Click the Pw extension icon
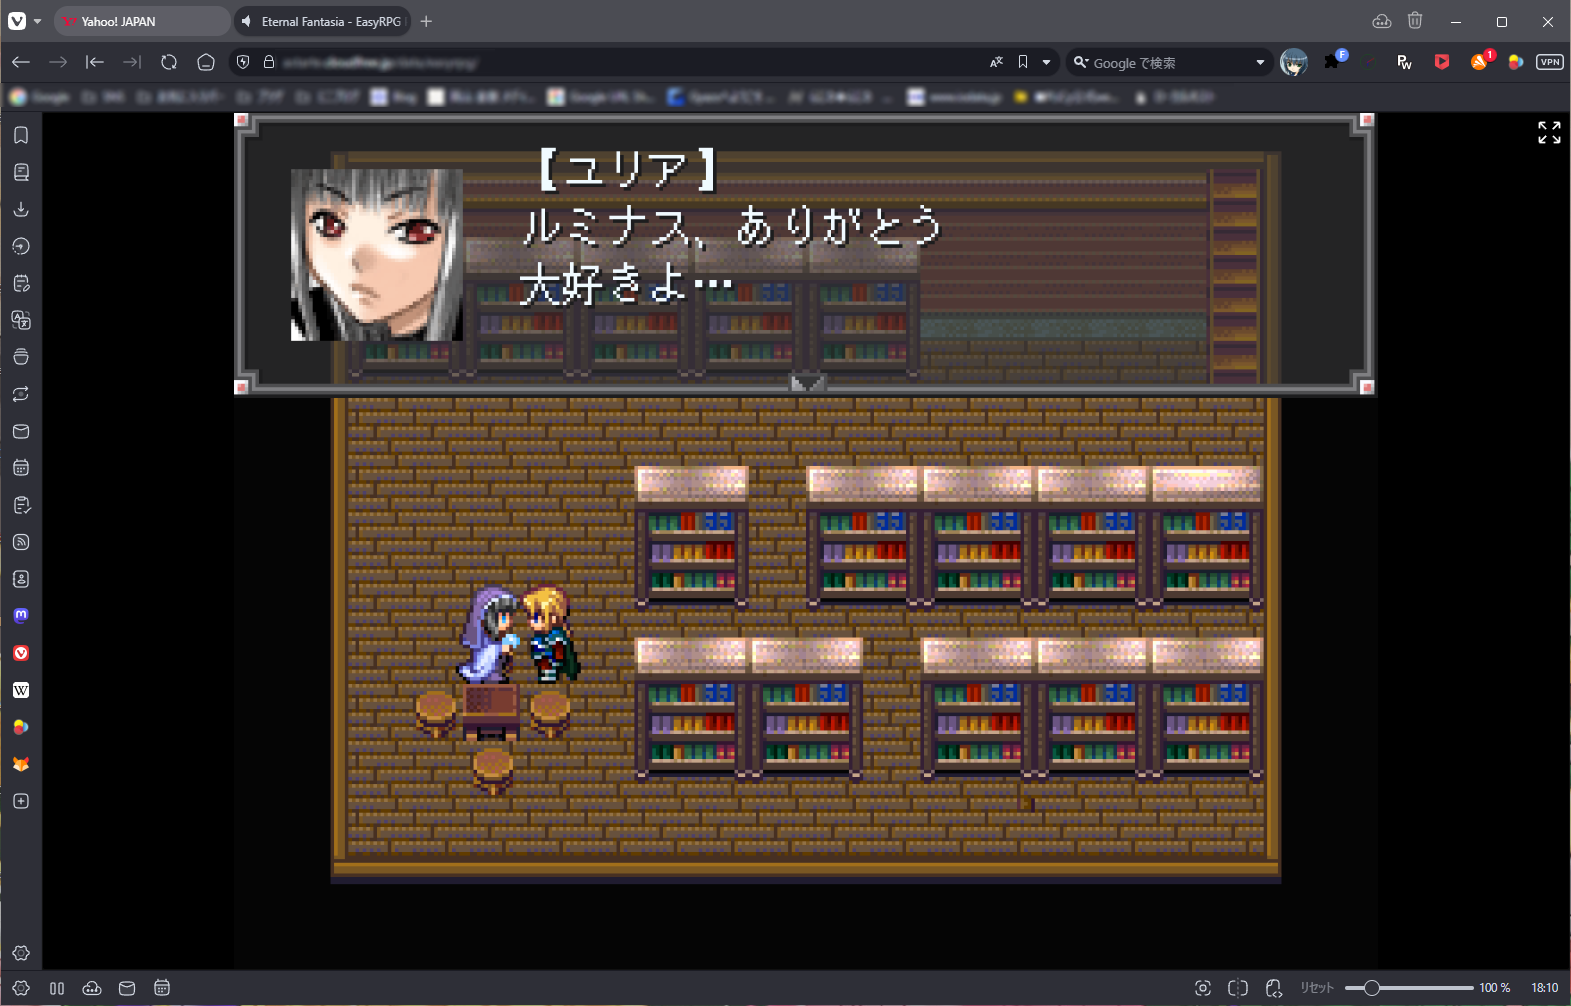 click(x=1404, y=62)
